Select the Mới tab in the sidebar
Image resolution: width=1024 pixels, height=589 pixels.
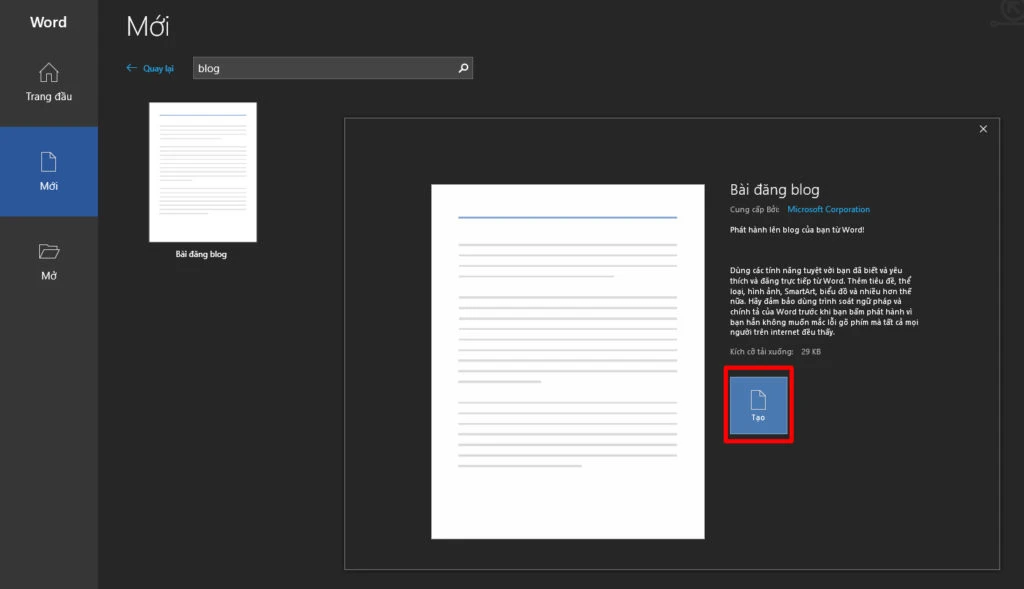48,171
